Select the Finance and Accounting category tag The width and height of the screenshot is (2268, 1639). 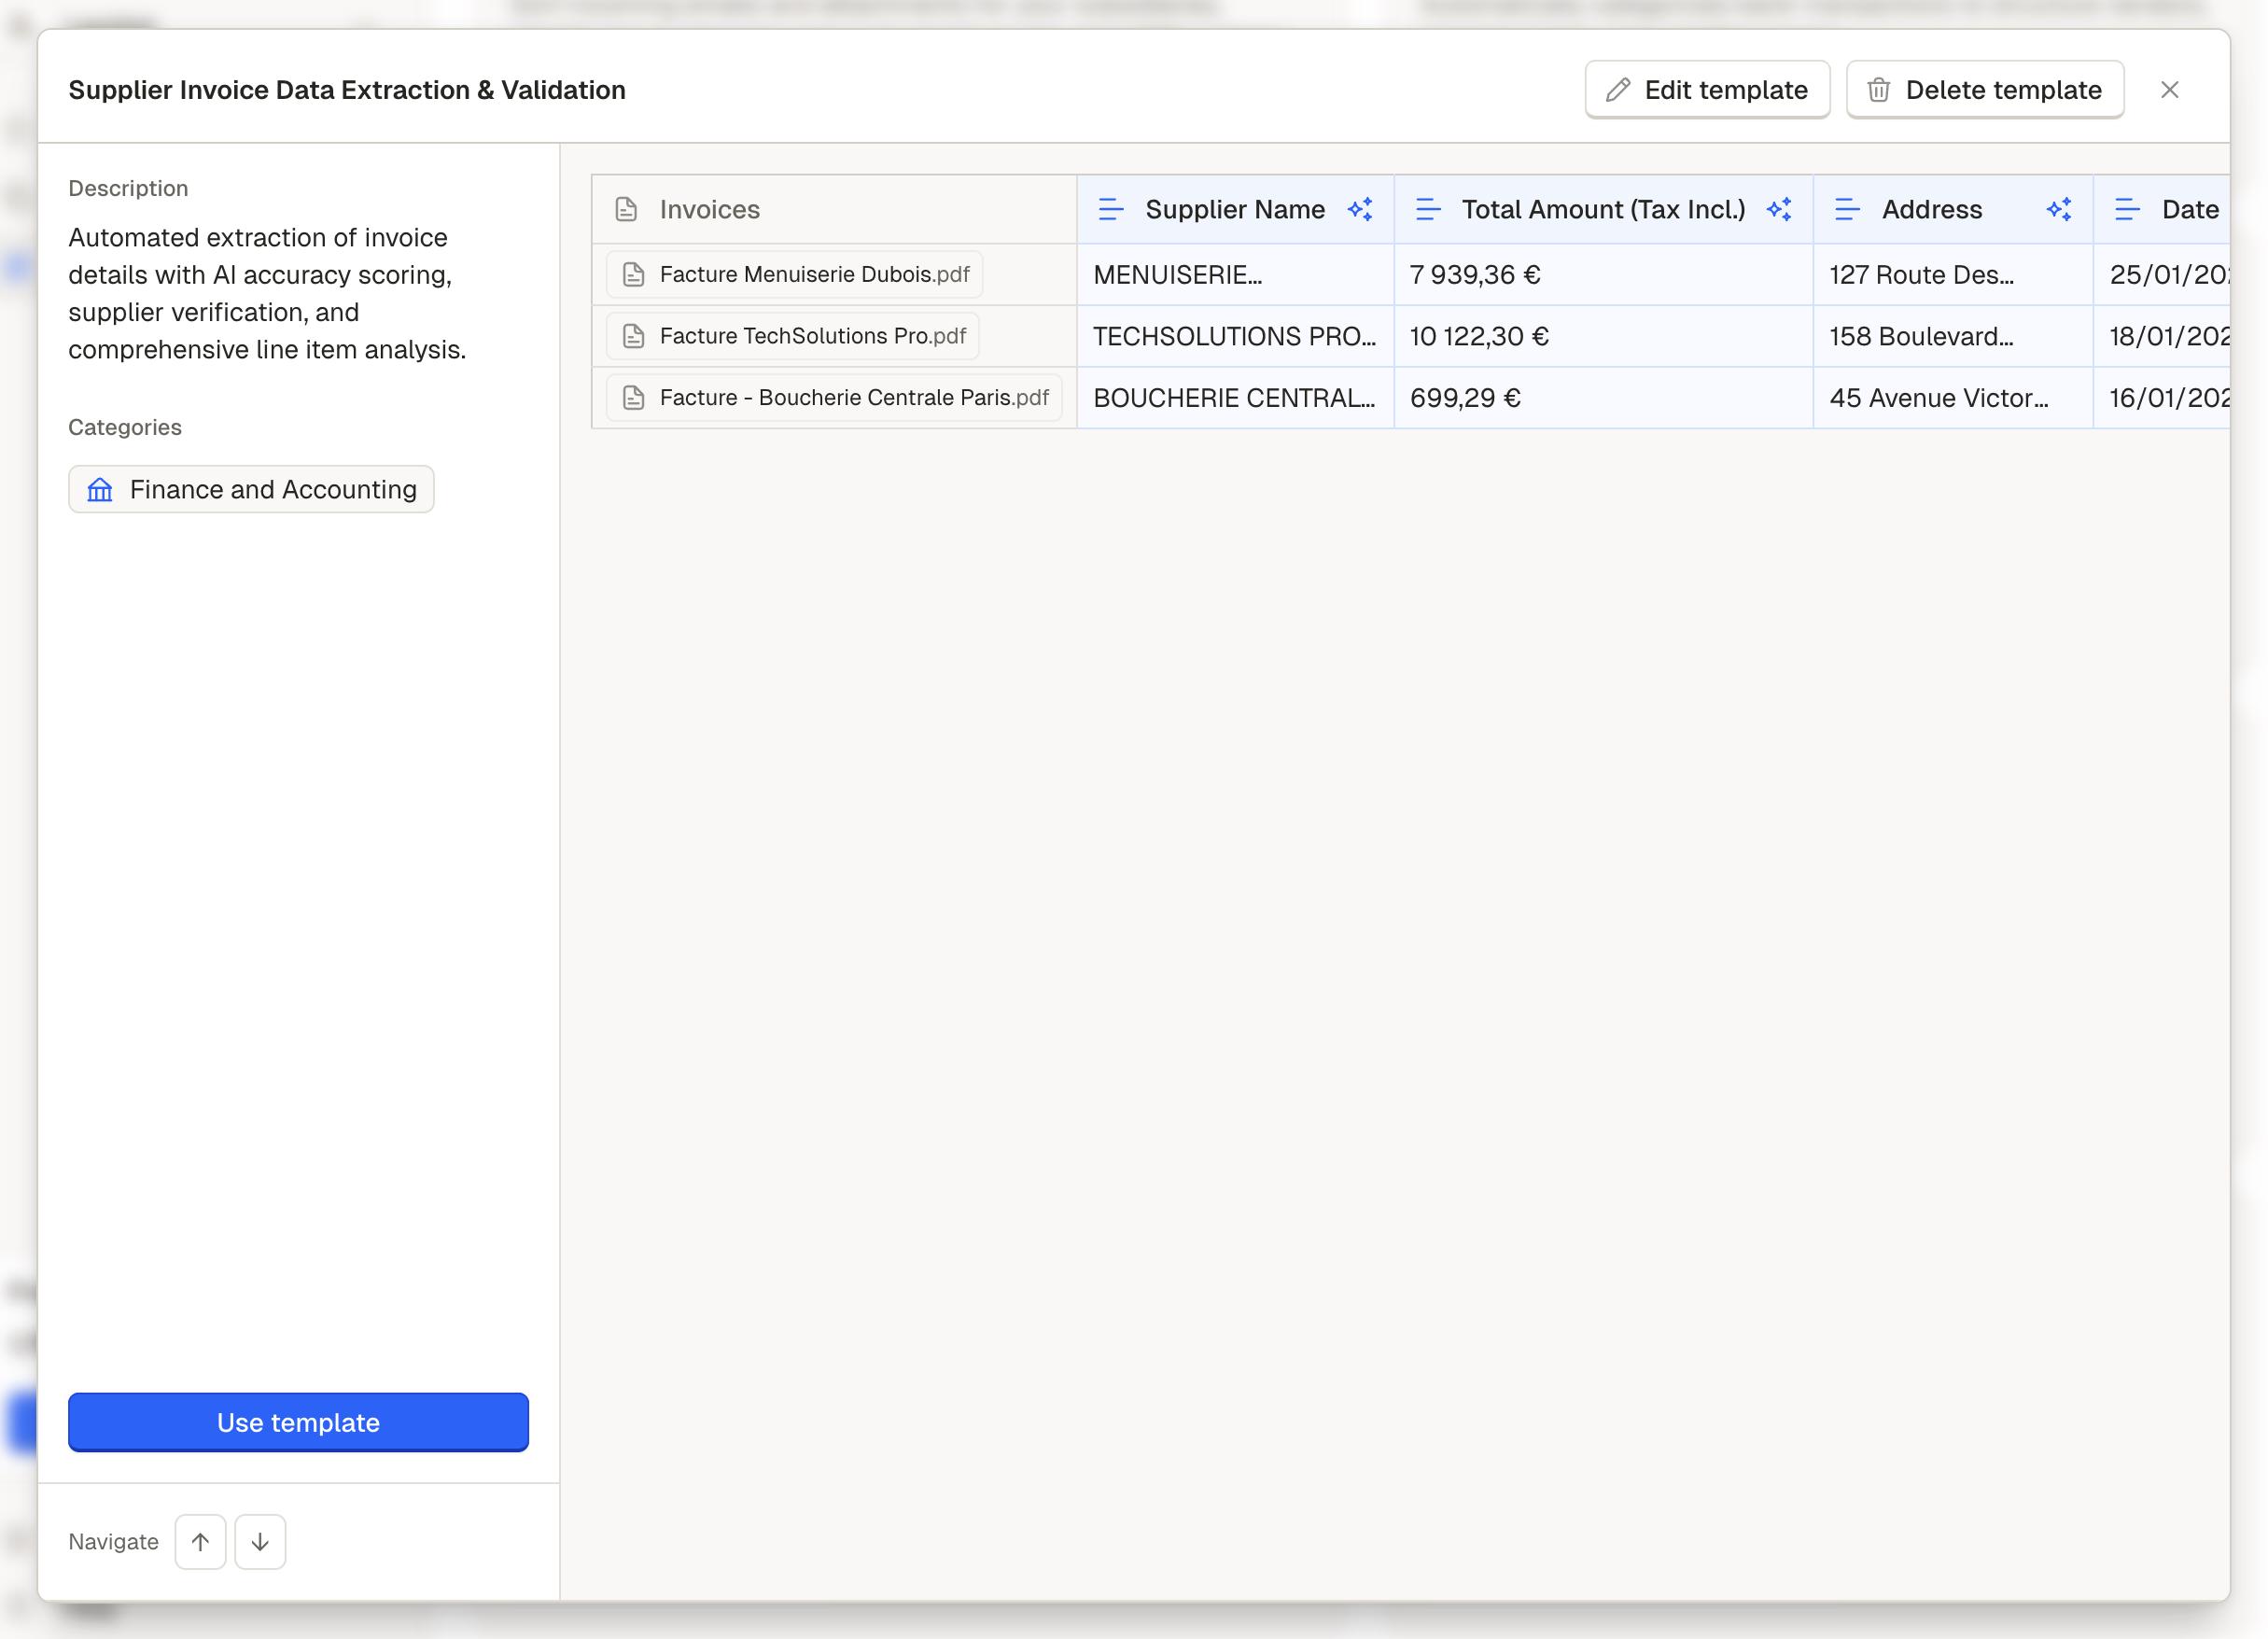point(251,489)
